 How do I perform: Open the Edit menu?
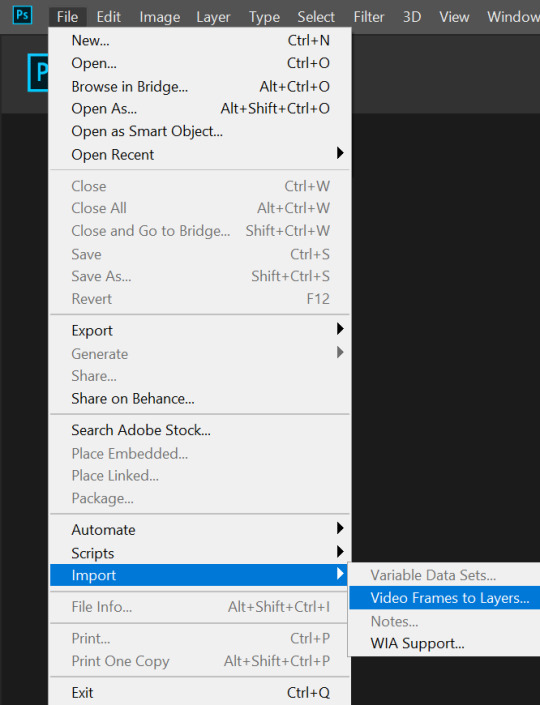pyautogui.click(x=108, y=17)
